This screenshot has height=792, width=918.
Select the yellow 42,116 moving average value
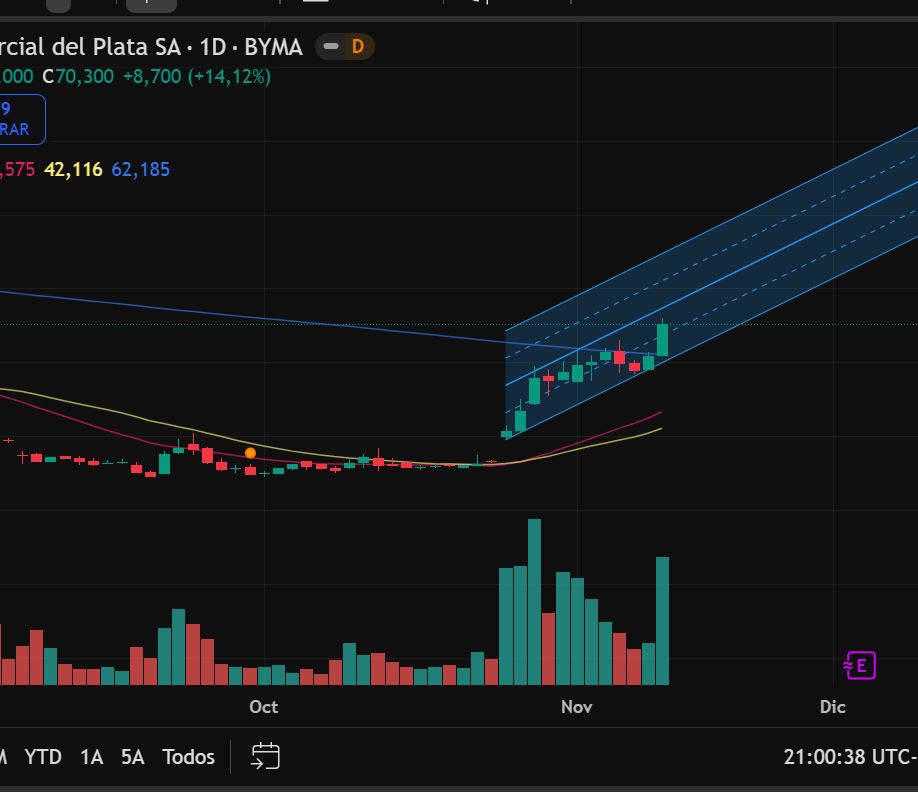pyautogui.click(x=73, y=170)
